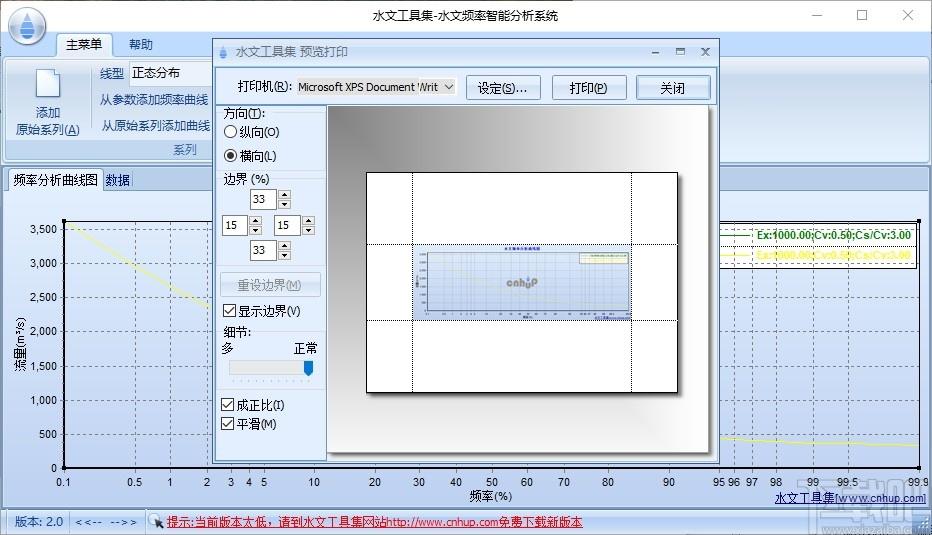Open the 水文工具集 www.cnhup.com link below the chart
The width and height of the screenshot is (932, 535).
click(x=850, y=498)
